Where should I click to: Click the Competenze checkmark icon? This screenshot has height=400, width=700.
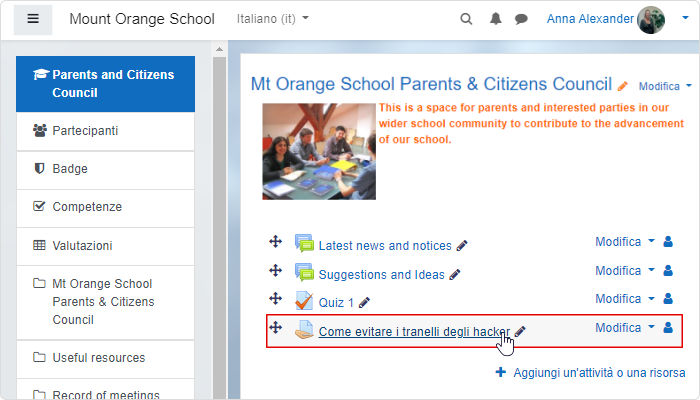click(39, 206)
